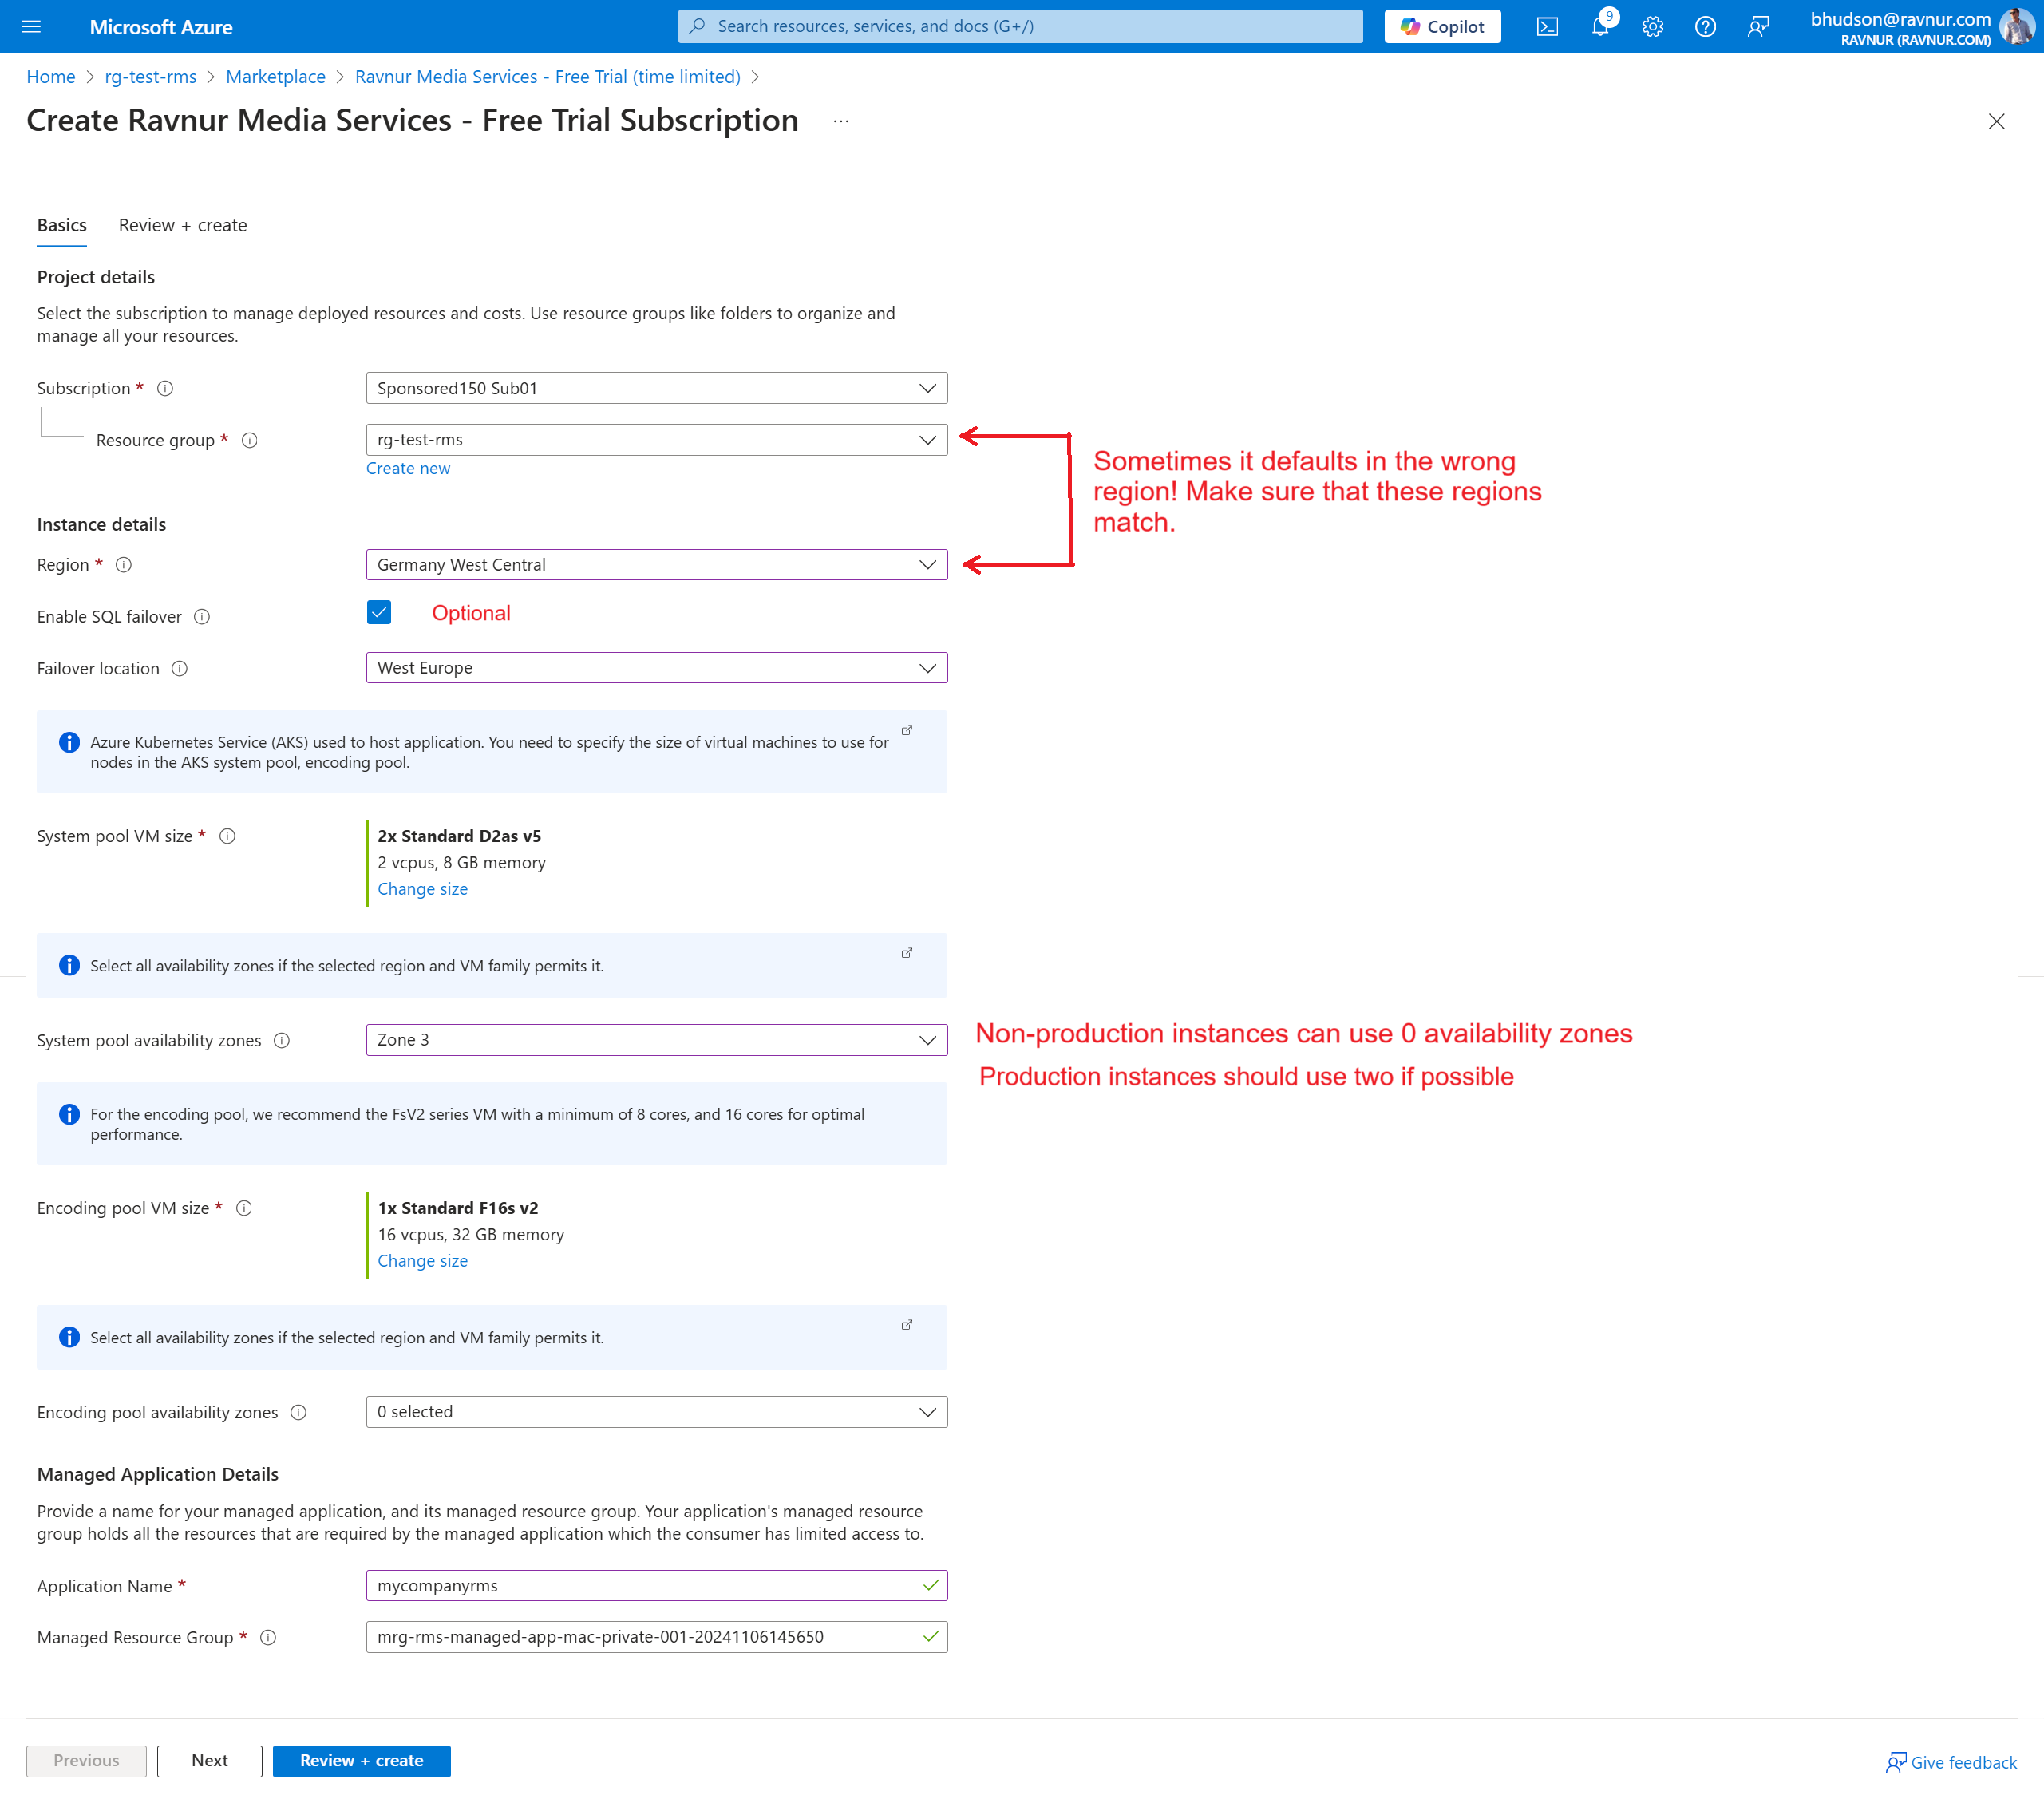Screen dimensions: 2044x1803
Task: Click System pool availability zones info icon
Action: (x=282, y=1040)
